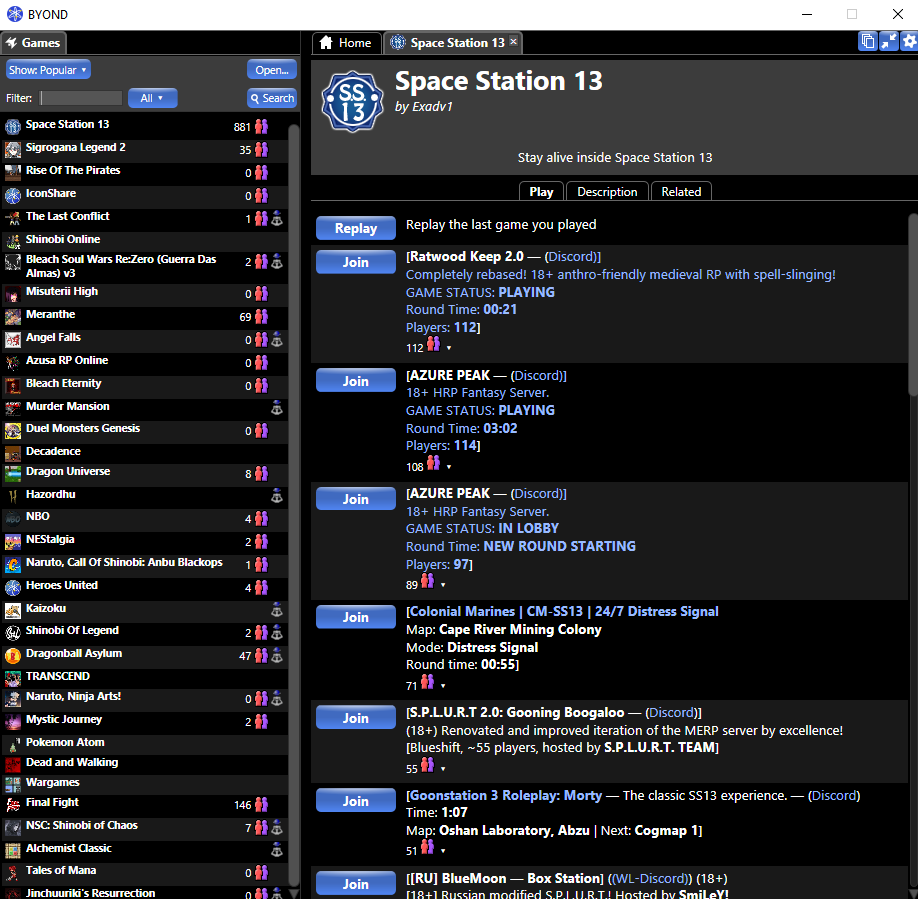Image resolution: width=918 pixels, height=899 pixels.
Task: Click the Replay button
Action: [355, 228]
